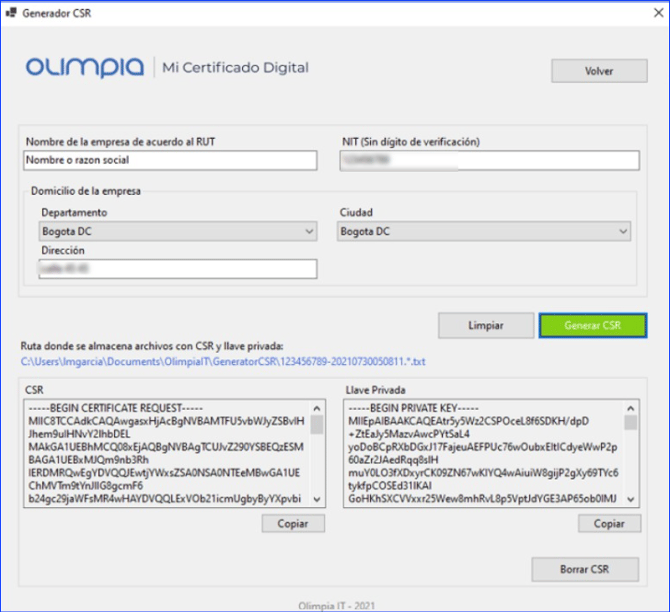Open the stored CSR file path link
The height and width of the screenshot is (612, 670).
[222, 360]
